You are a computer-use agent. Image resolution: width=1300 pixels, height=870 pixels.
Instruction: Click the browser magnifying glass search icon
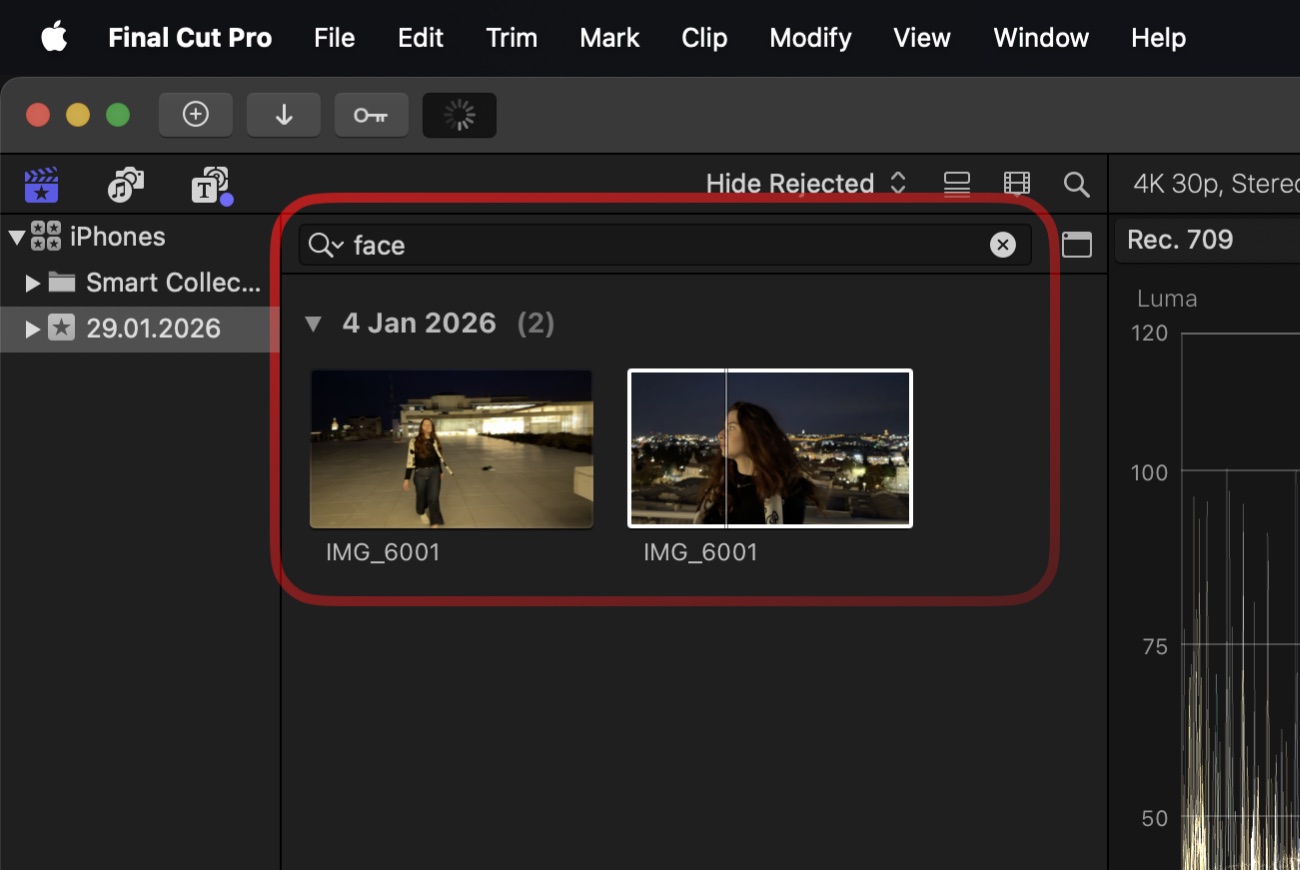pyautogui.click(x=1076, y=184)
